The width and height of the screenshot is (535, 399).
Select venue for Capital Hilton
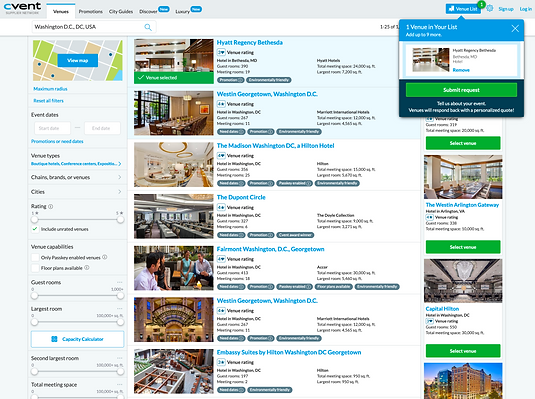click(463, 351)
